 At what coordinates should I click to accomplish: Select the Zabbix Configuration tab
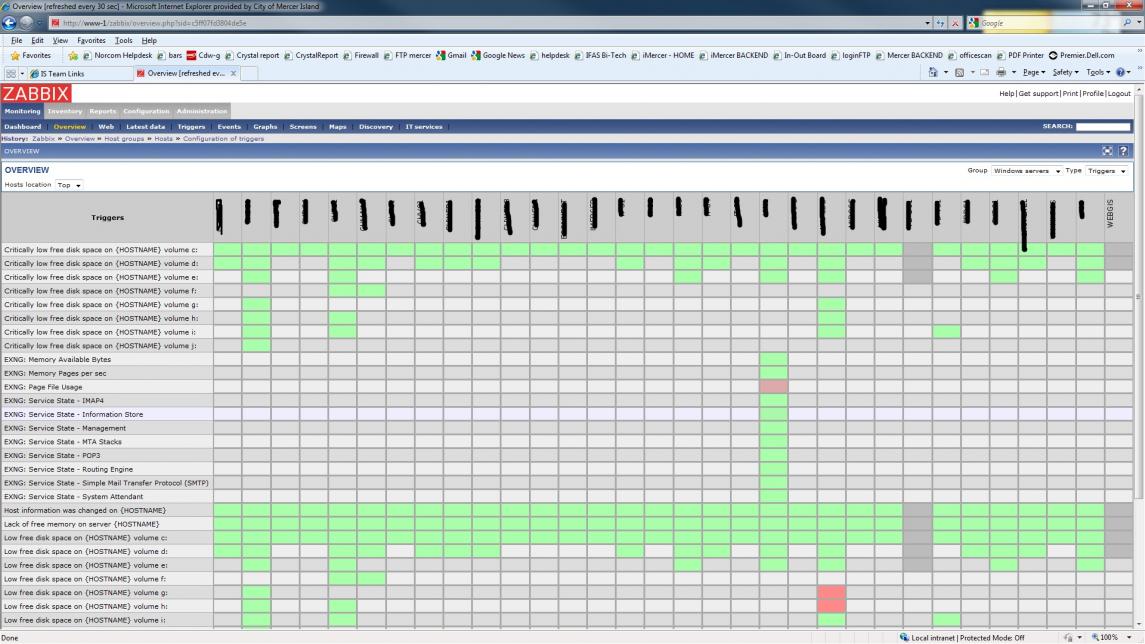pyautogui.click(x=146, y=111)
